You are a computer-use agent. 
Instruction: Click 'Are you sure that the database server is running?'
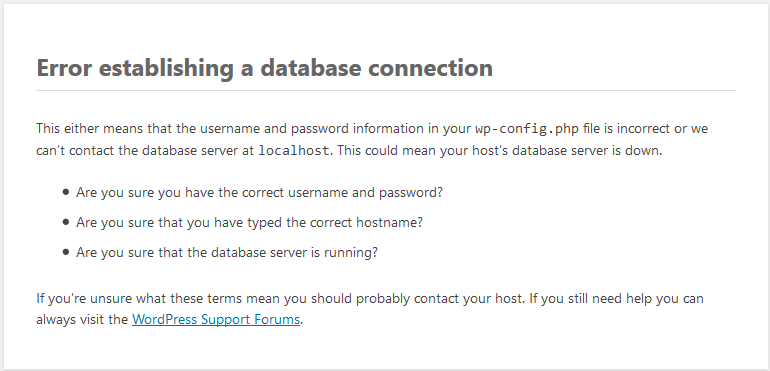[227, 253]
